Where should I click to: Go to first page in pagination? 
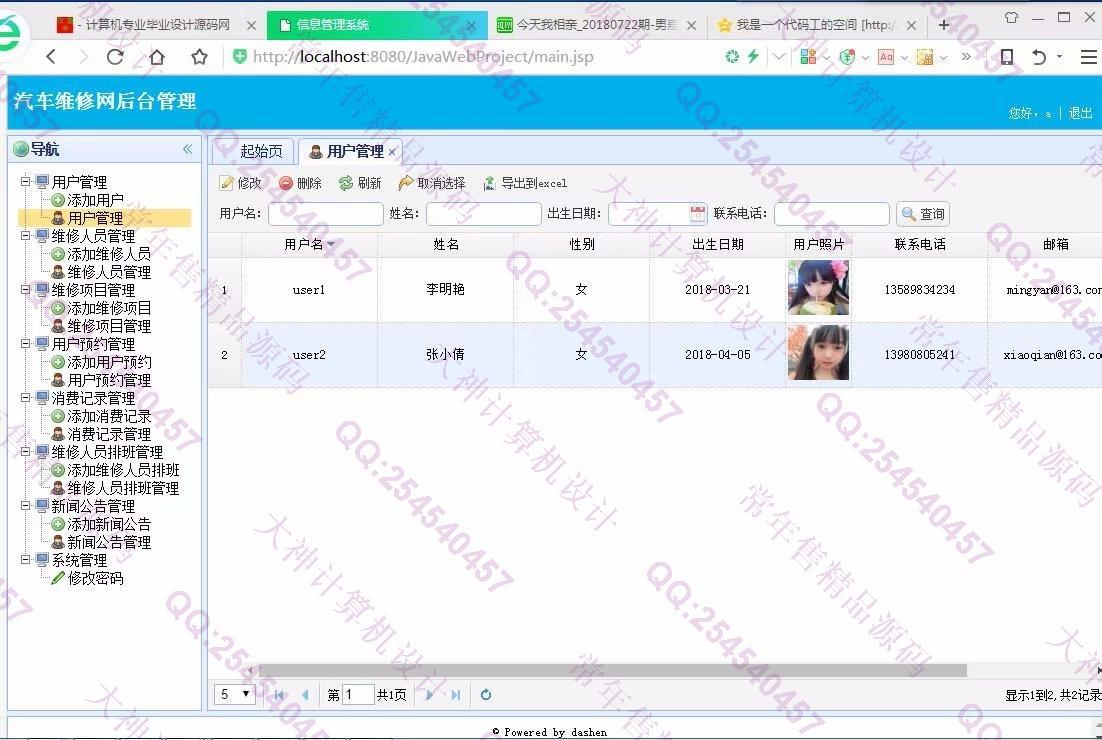pyautogui.click(x=279, y=695)
